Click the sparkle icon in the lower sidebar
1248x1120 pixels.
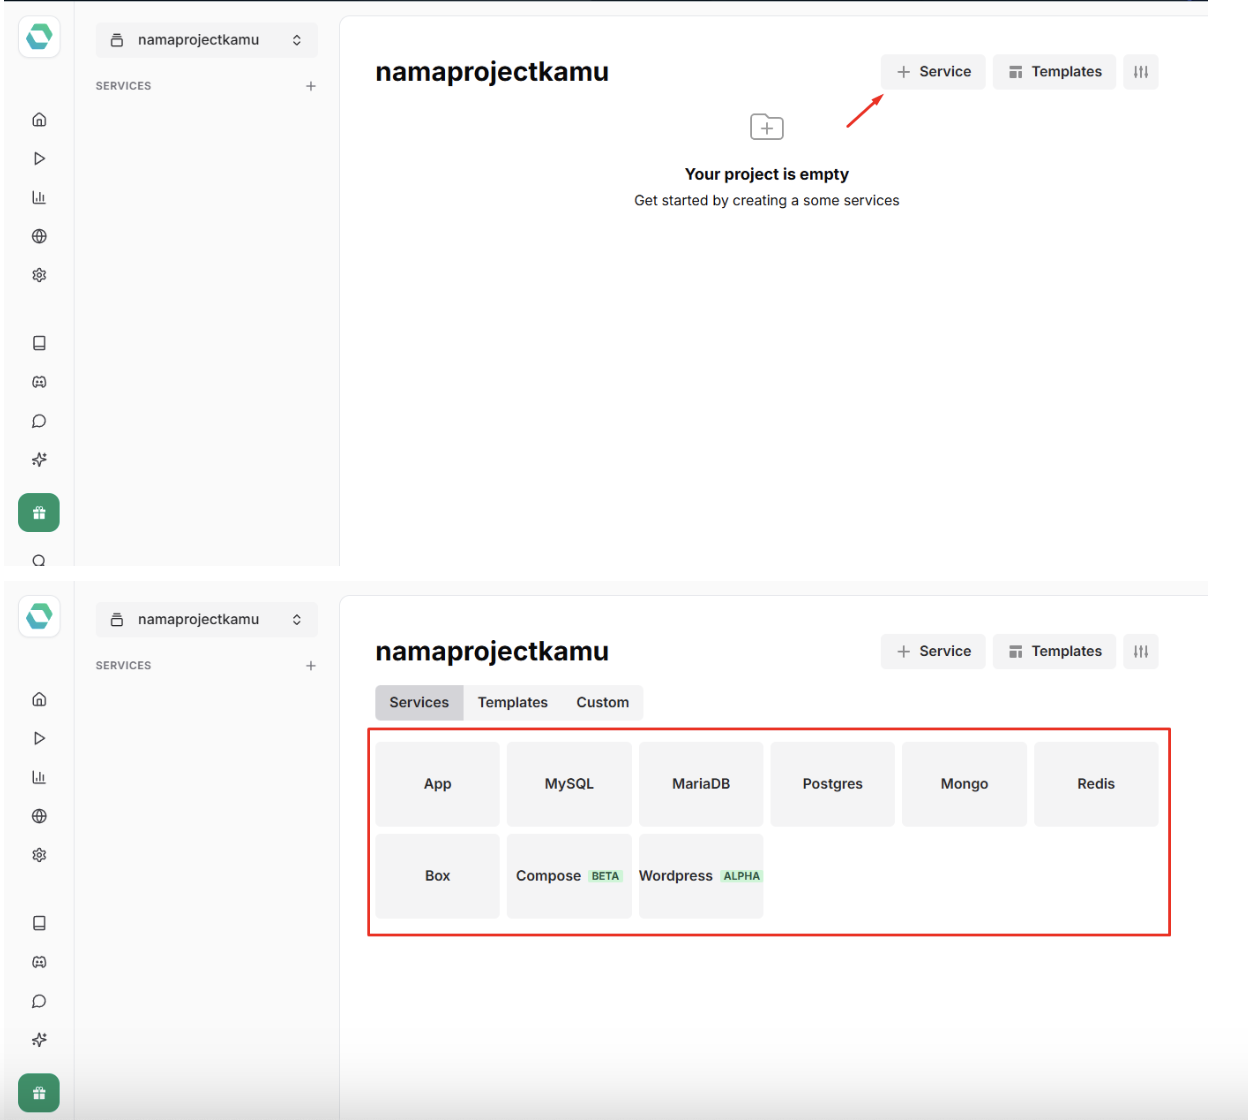coord(39,1040)
